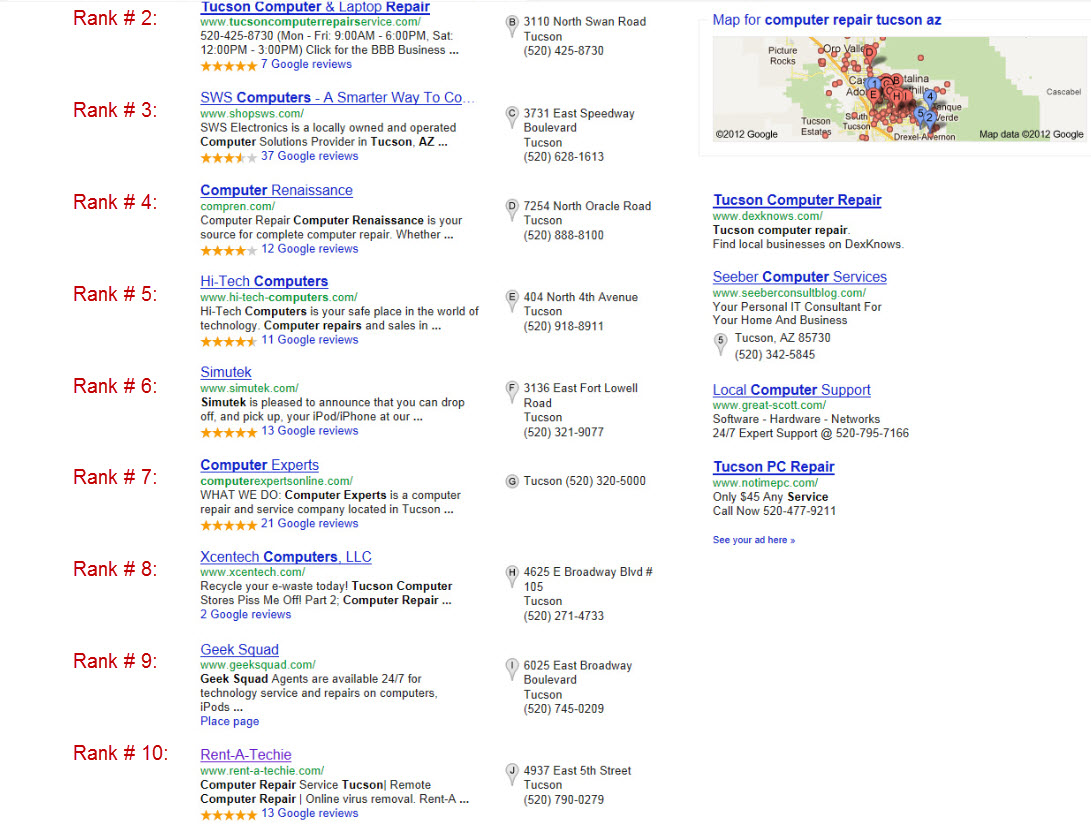Click www.hi-tech-computers.com URL text
1091x828 pixels.
(278, 297)
